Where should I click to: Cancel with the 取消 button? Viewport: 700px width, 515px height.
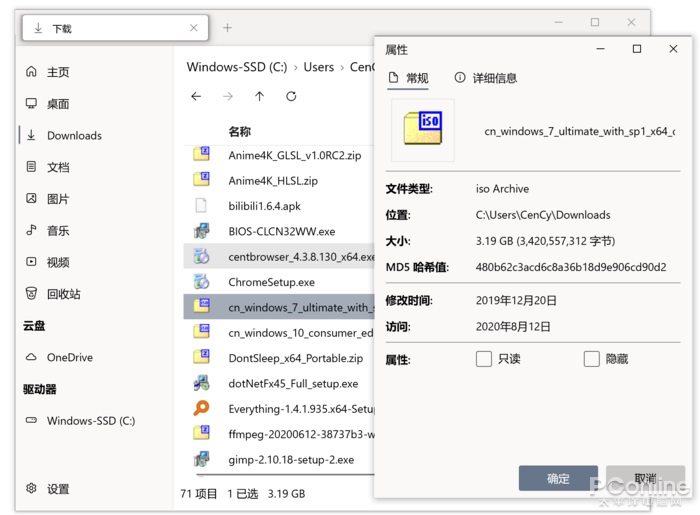pyautogui.click(x=646, y=478)
